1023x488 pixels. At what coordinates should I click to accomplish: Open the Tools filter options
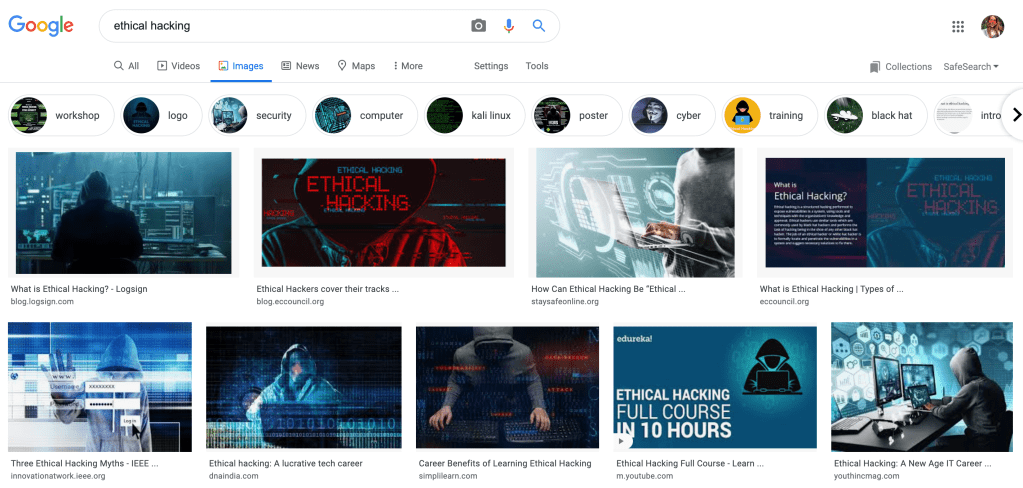click(537, 66)
